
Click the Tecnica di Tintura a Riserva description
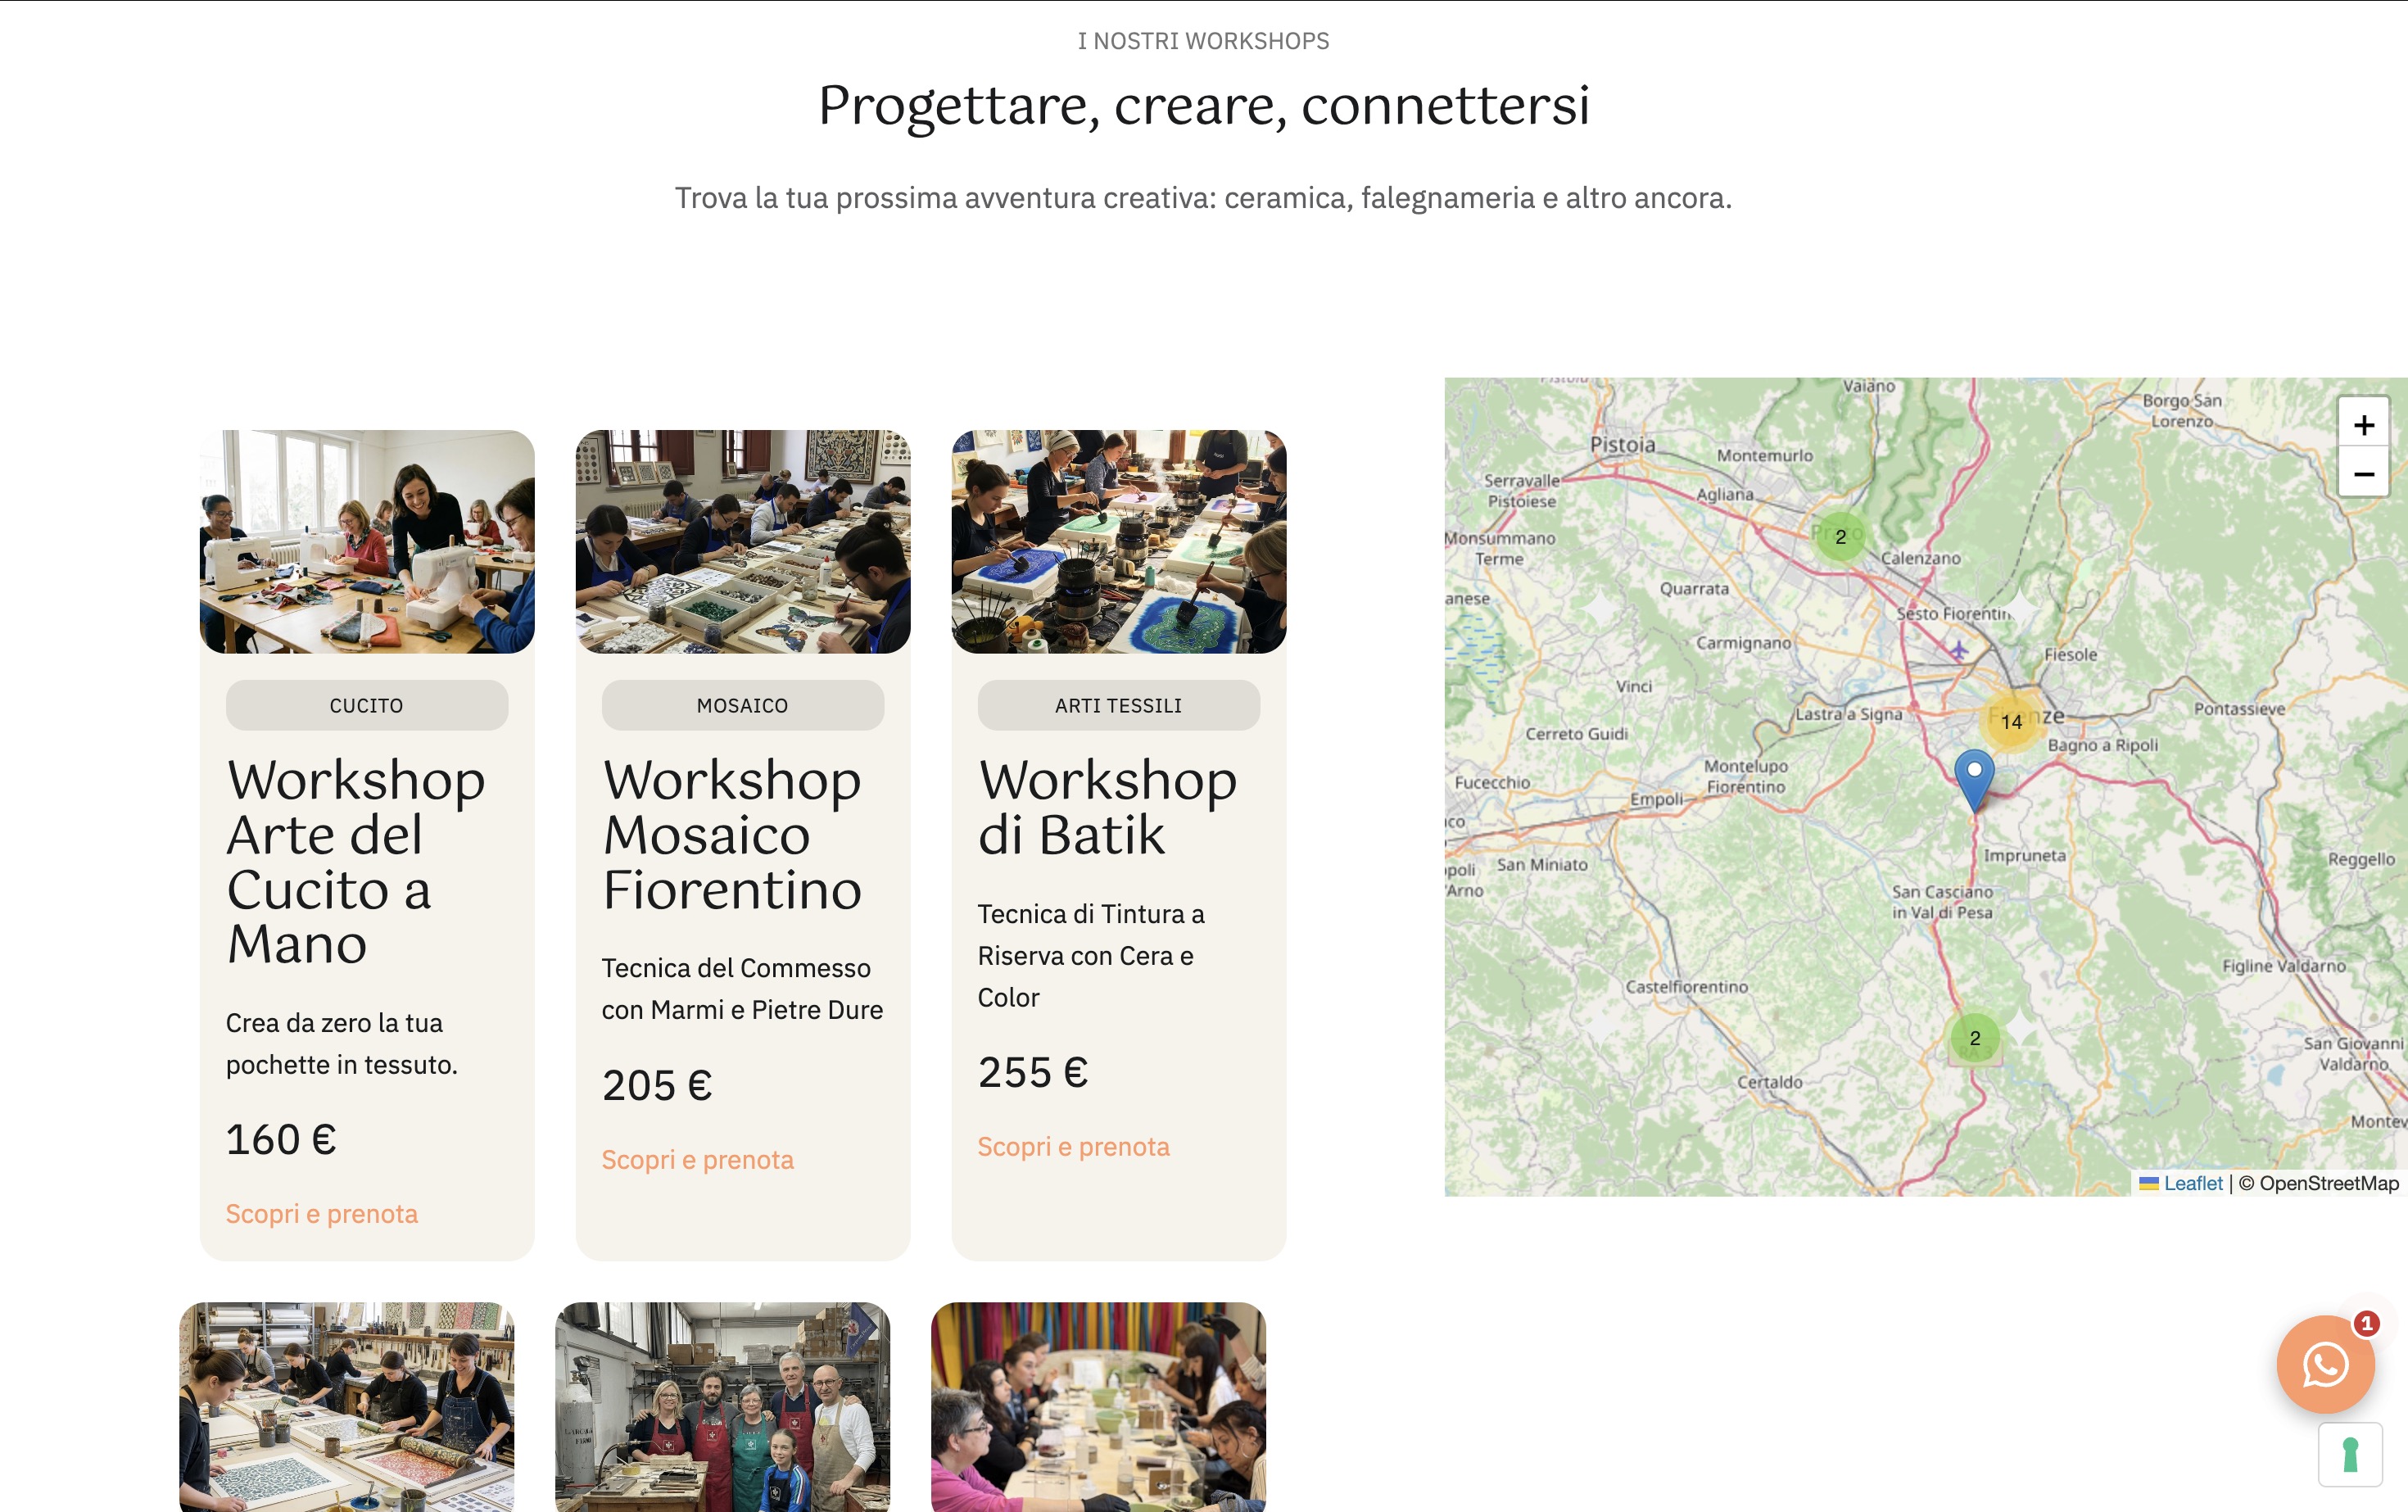pyautogui.click(x=1091, y=956)
